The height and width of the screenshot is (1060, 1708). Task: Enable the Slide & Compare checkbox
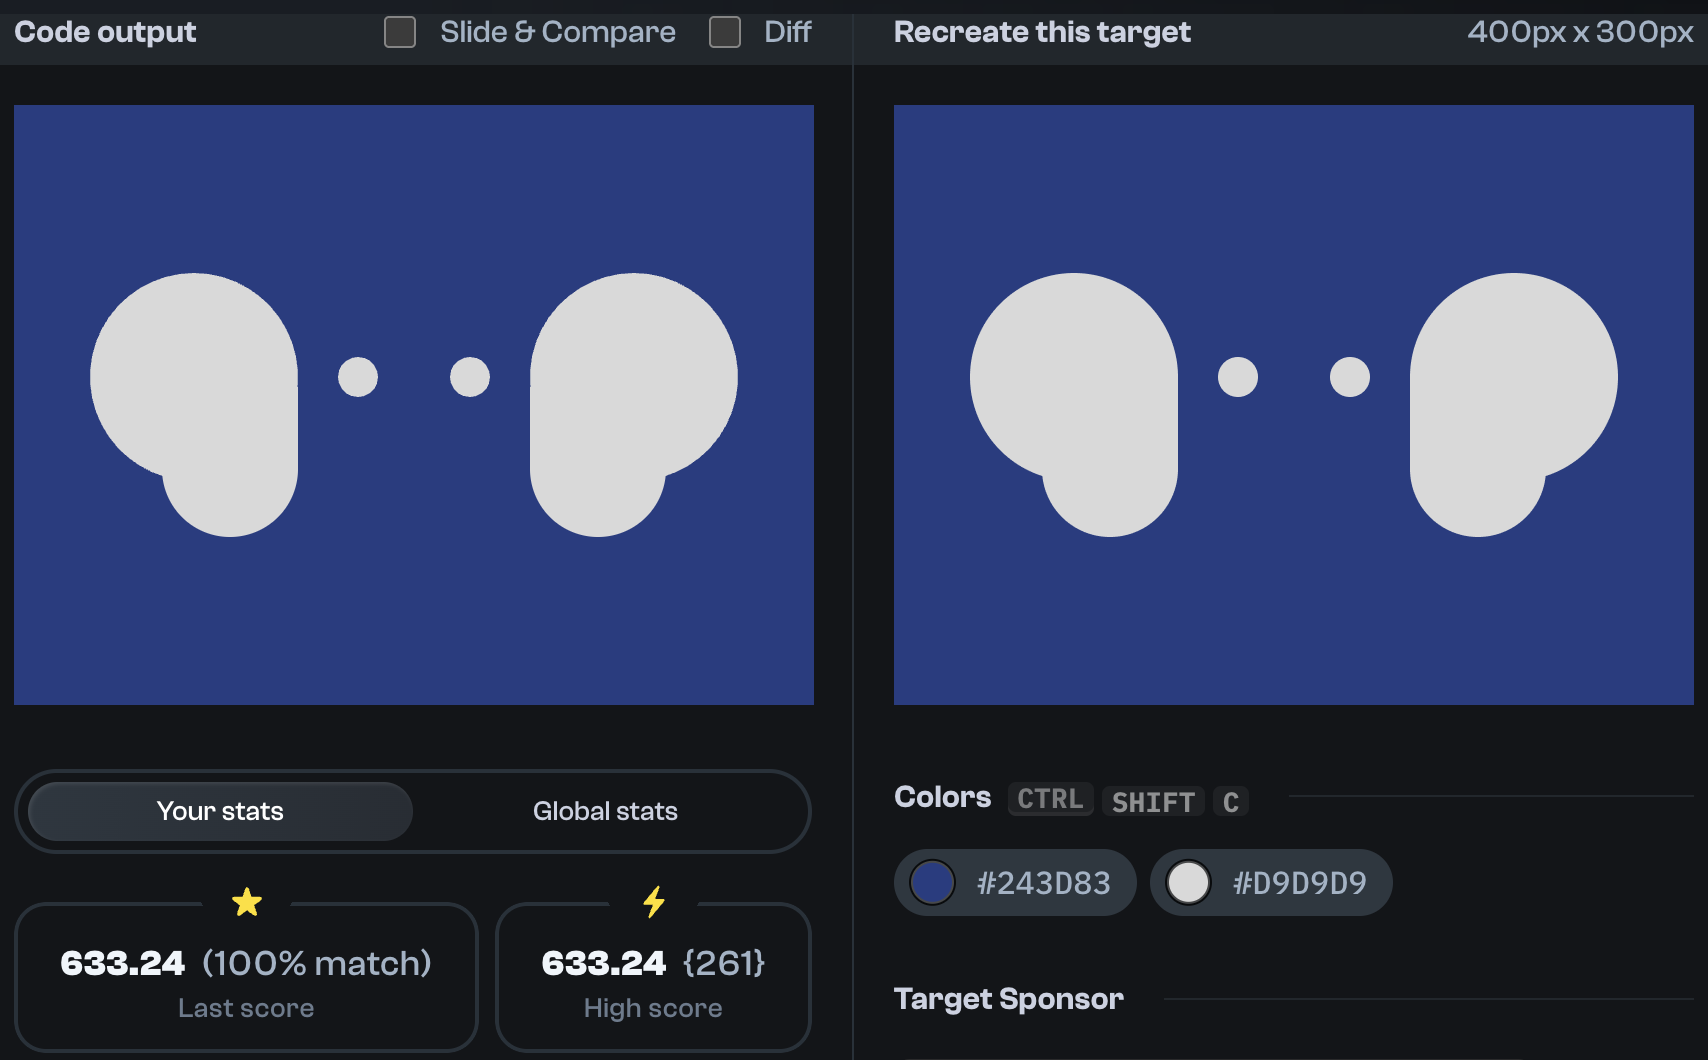click(x=399, y=32)
